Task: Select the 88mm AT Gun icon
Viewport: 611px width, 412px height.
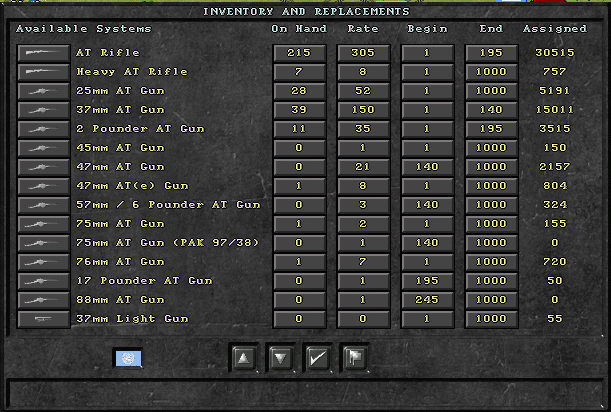Action: pyautogui.click(x=44, y=300)
